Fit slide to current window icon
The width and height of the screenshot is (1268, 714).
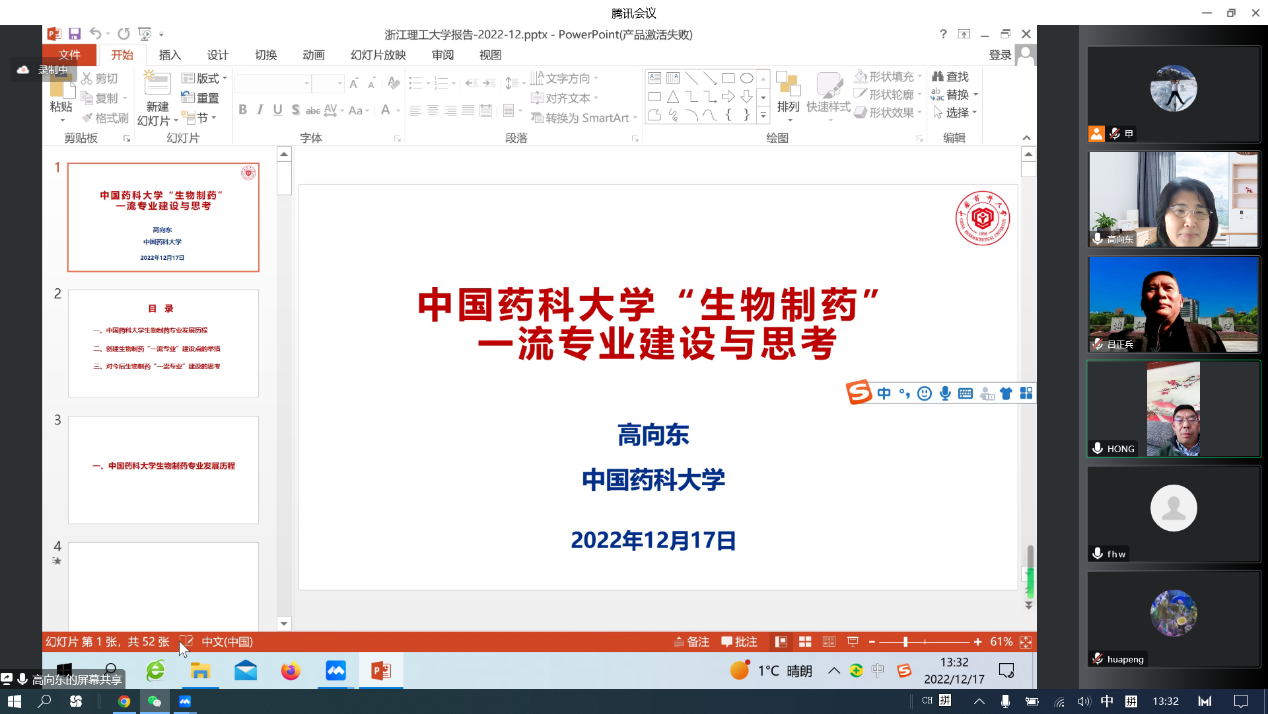click(1025, 642)
